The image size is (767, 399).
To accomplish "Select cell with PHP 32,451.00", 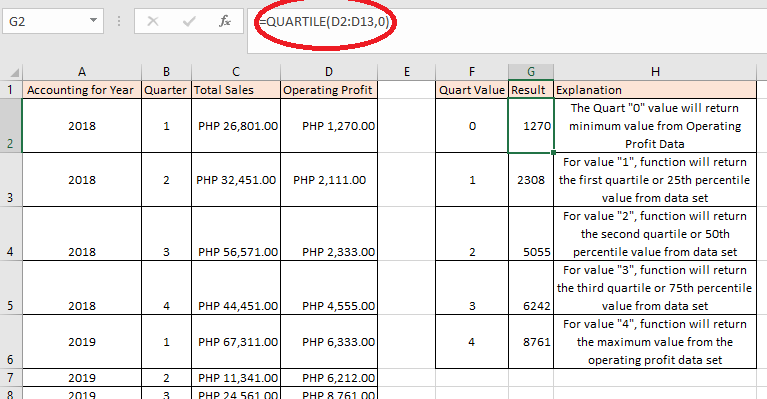I will pos(236,179).
